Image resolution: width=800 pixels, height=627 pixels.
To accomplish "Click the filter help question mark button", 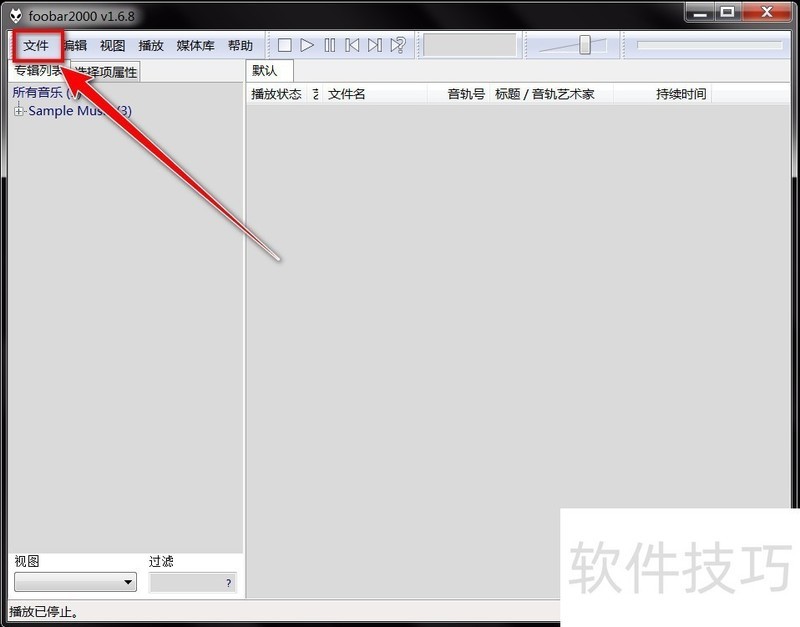I will point(227,583).
